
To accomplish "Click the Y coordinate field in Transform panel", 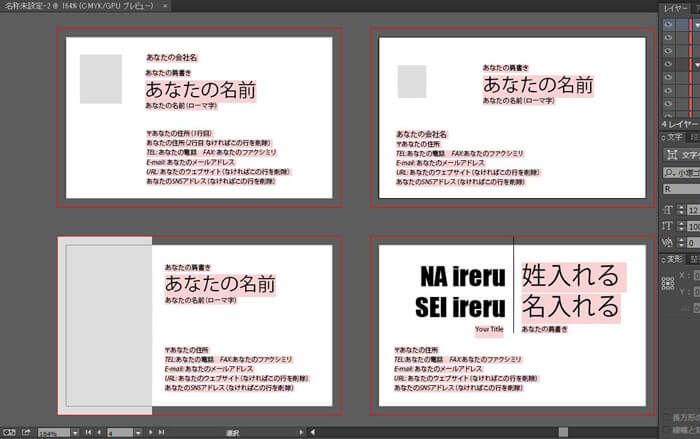I will pyautogui.click(x=696, y=292).
